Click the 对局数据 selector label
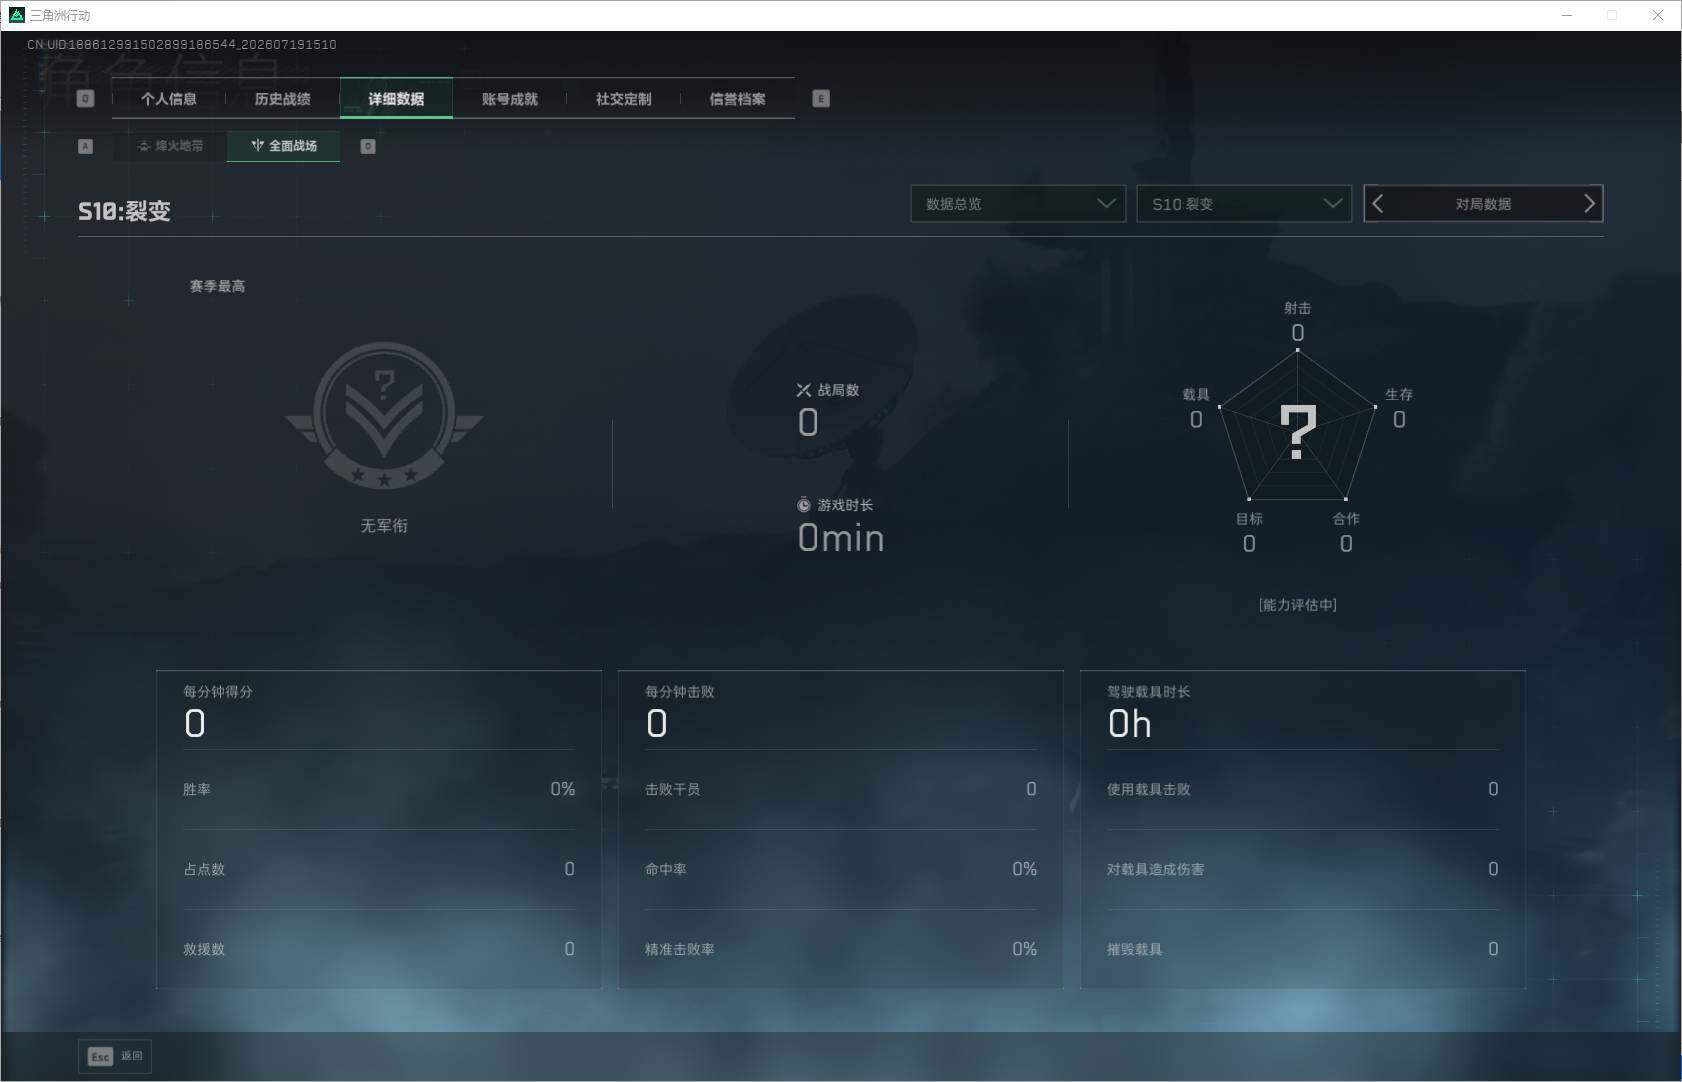The height and width of the screenshot is (1082, 1682). [1483, 204]
